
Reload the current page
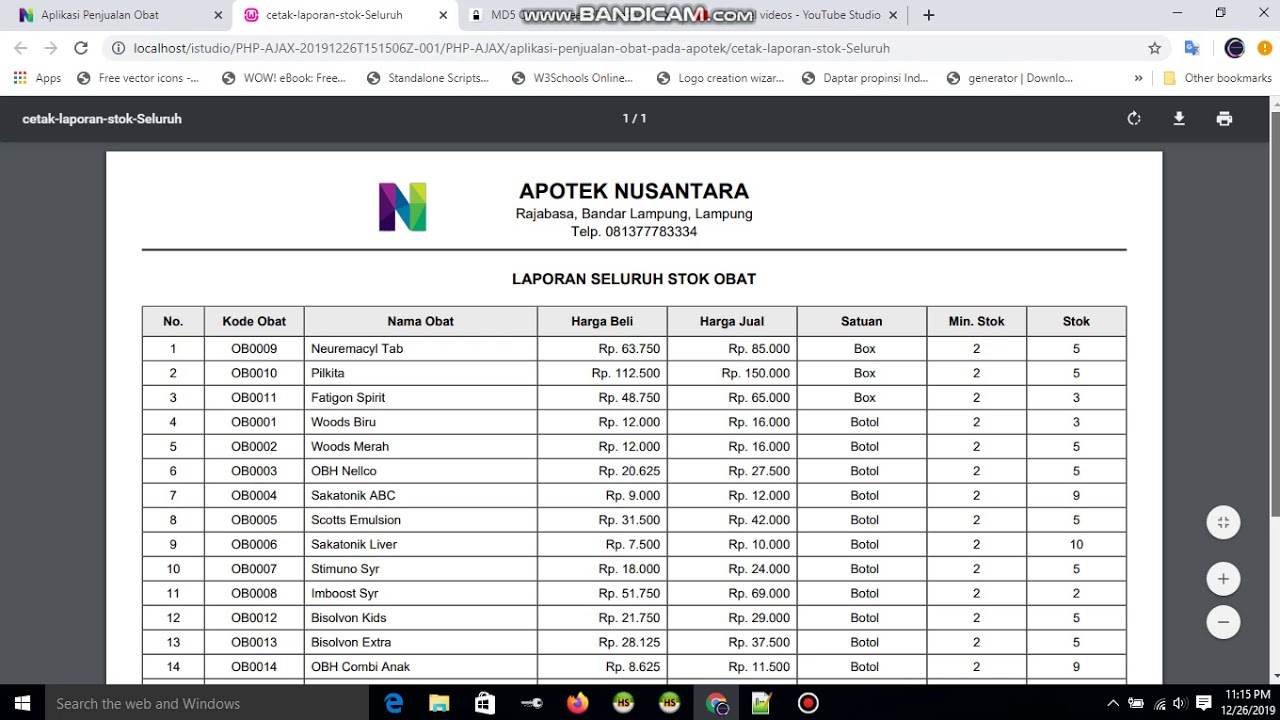click(81, 48)
